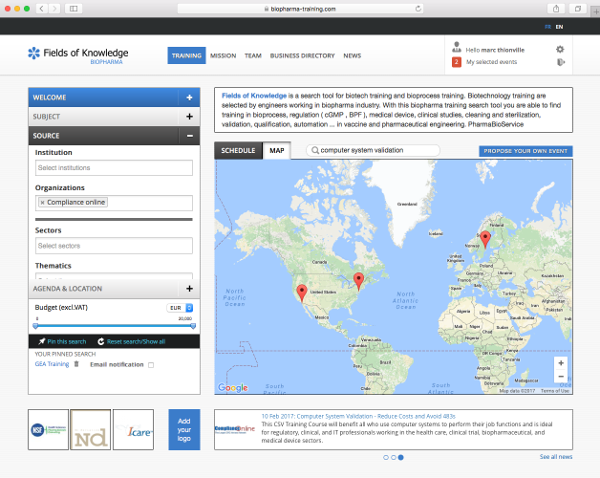Click the map marker in eastern North America
The height and width of the screenshot is (478, 600).
tap(359, 281)
